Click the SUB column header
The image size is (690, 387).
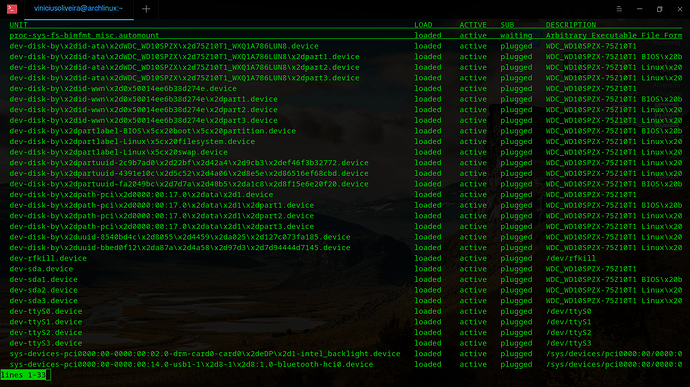tap(507, 25)
